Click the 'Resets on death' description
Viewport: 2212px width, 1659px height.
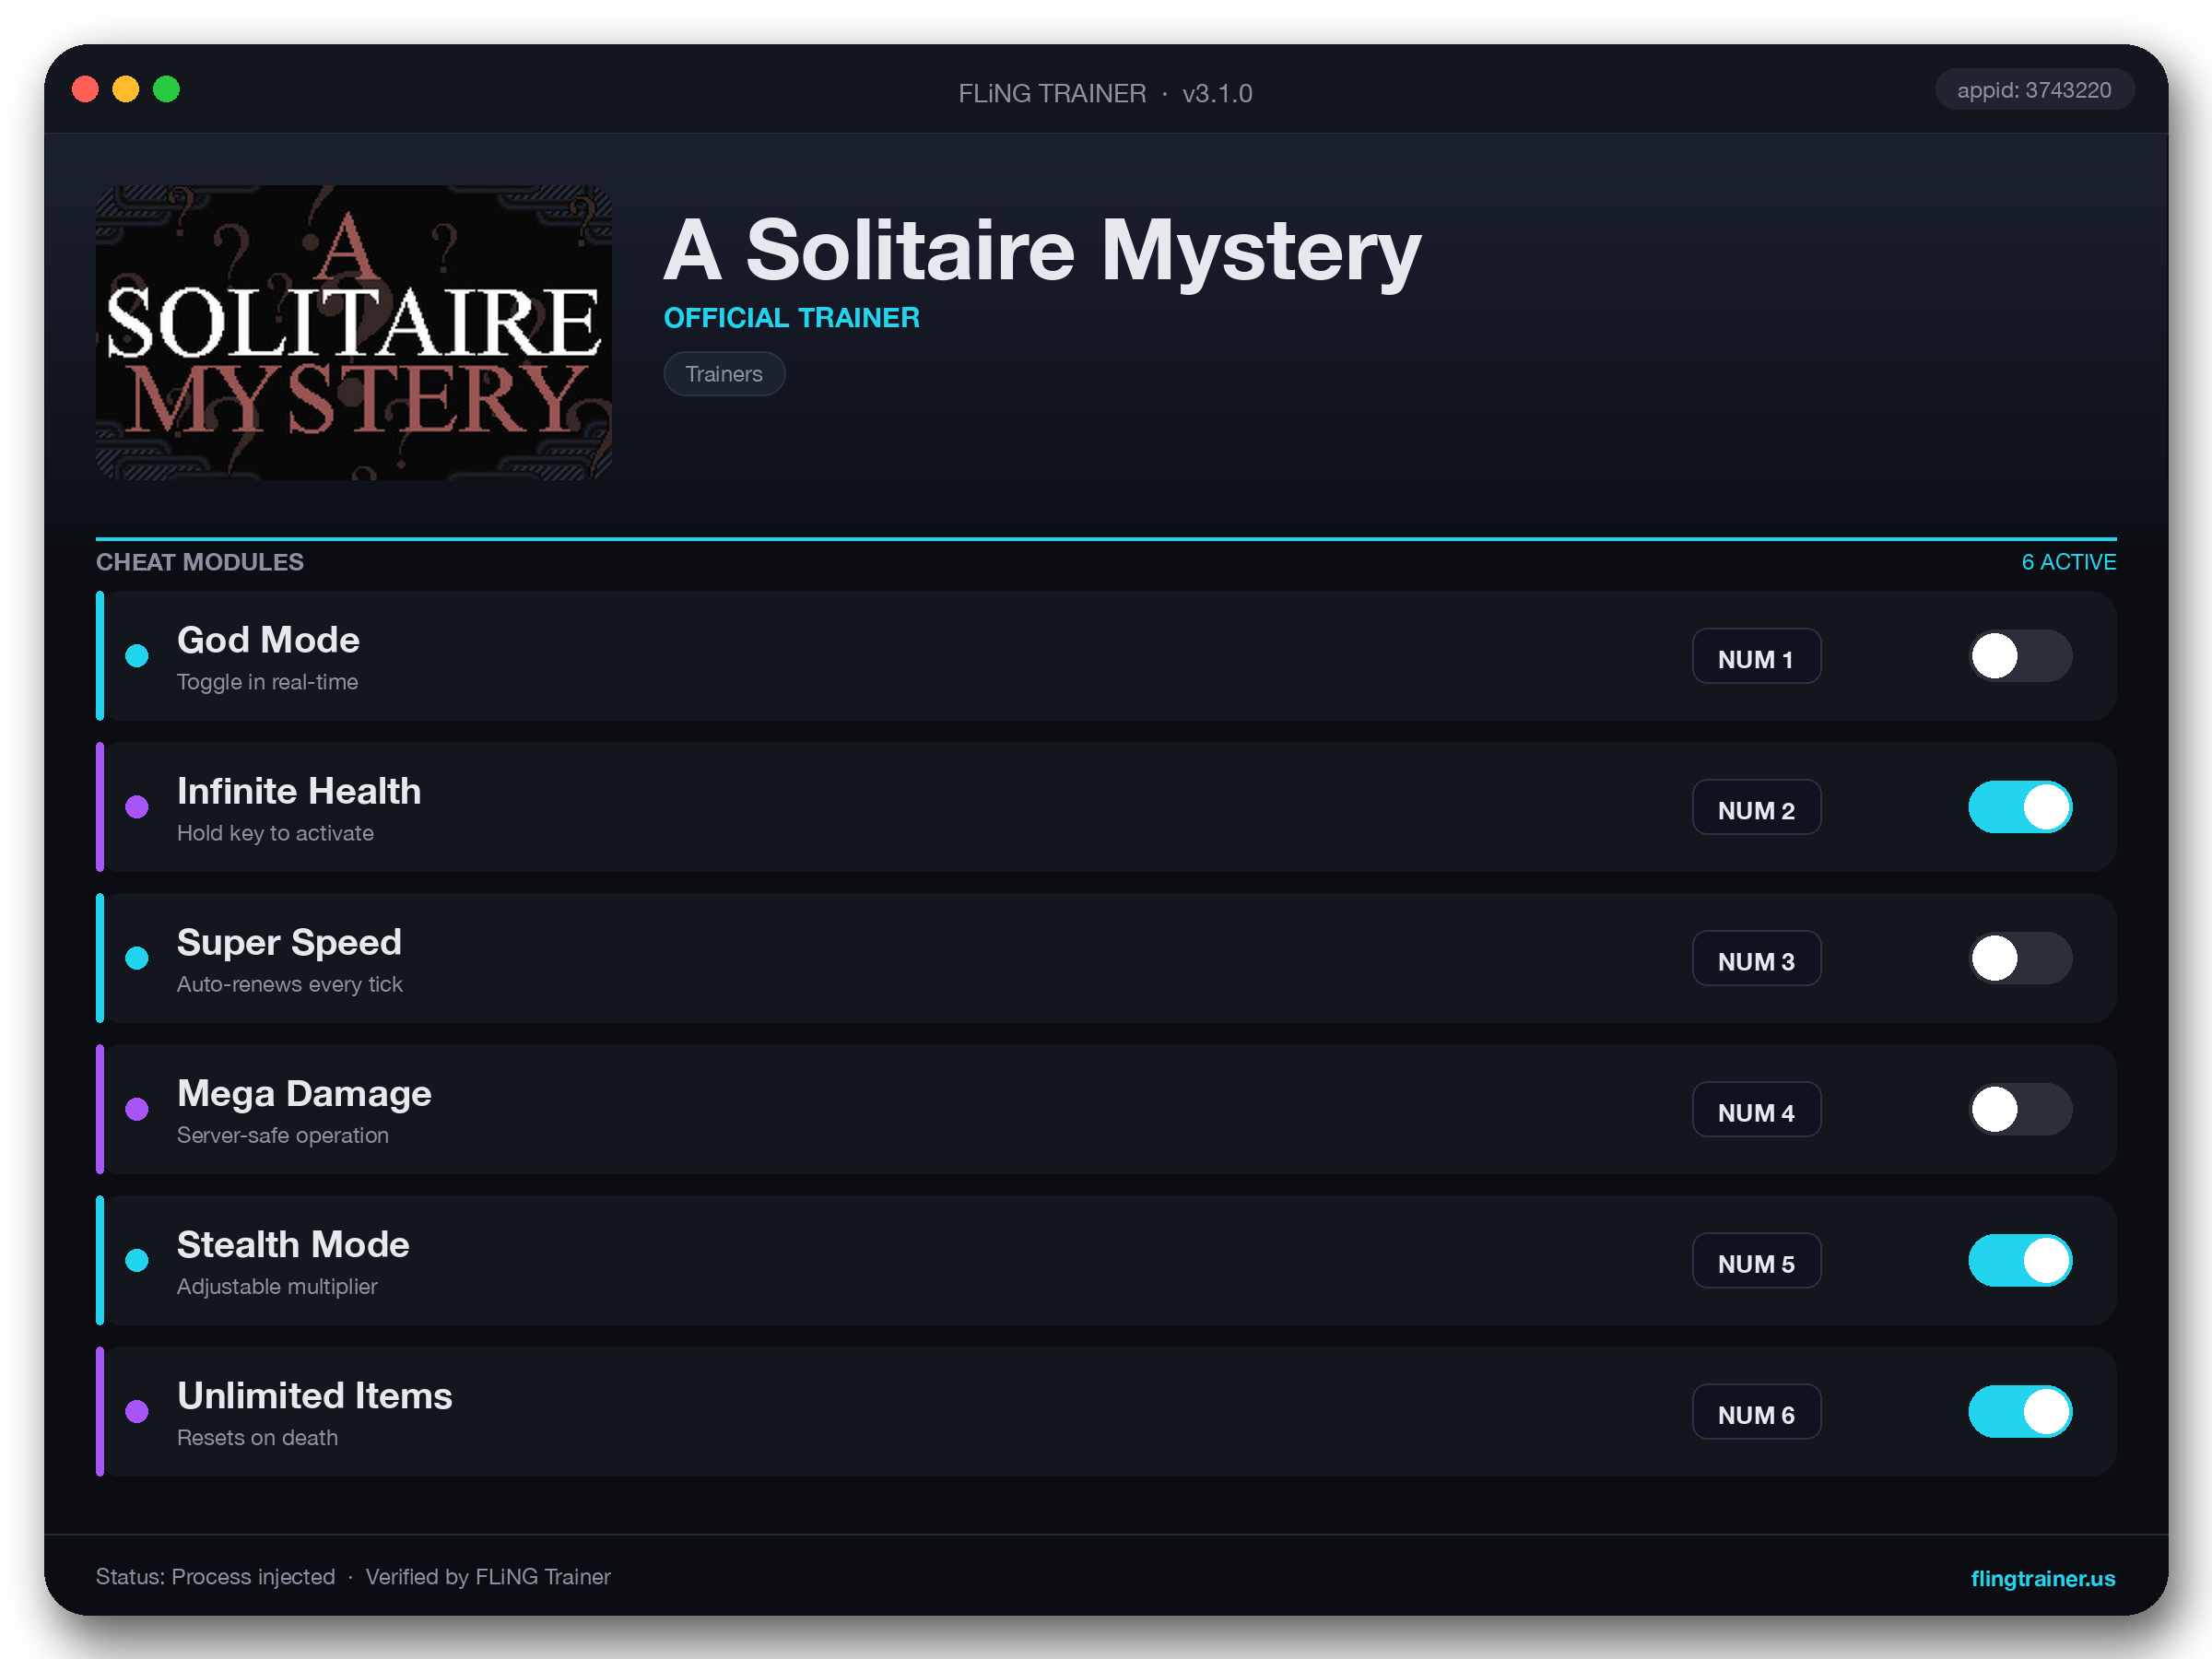pyautogui.click(x=257, y=1437)
